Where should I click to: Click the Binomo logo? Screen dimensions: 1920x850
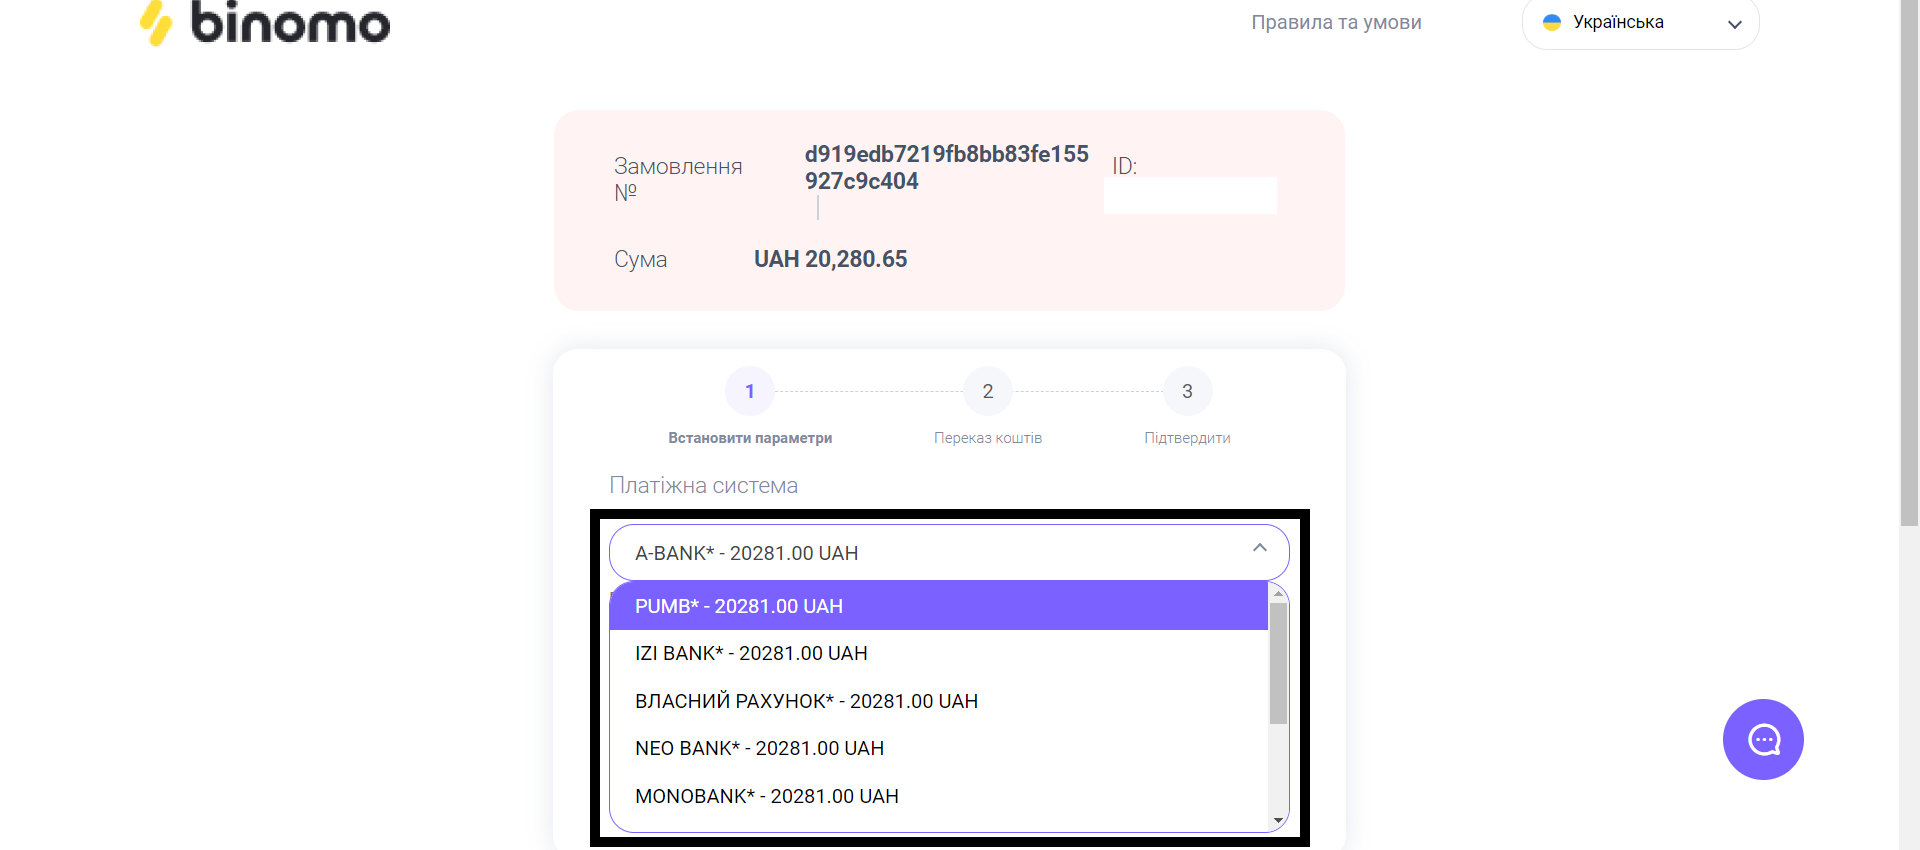click(x=265, y=23)
